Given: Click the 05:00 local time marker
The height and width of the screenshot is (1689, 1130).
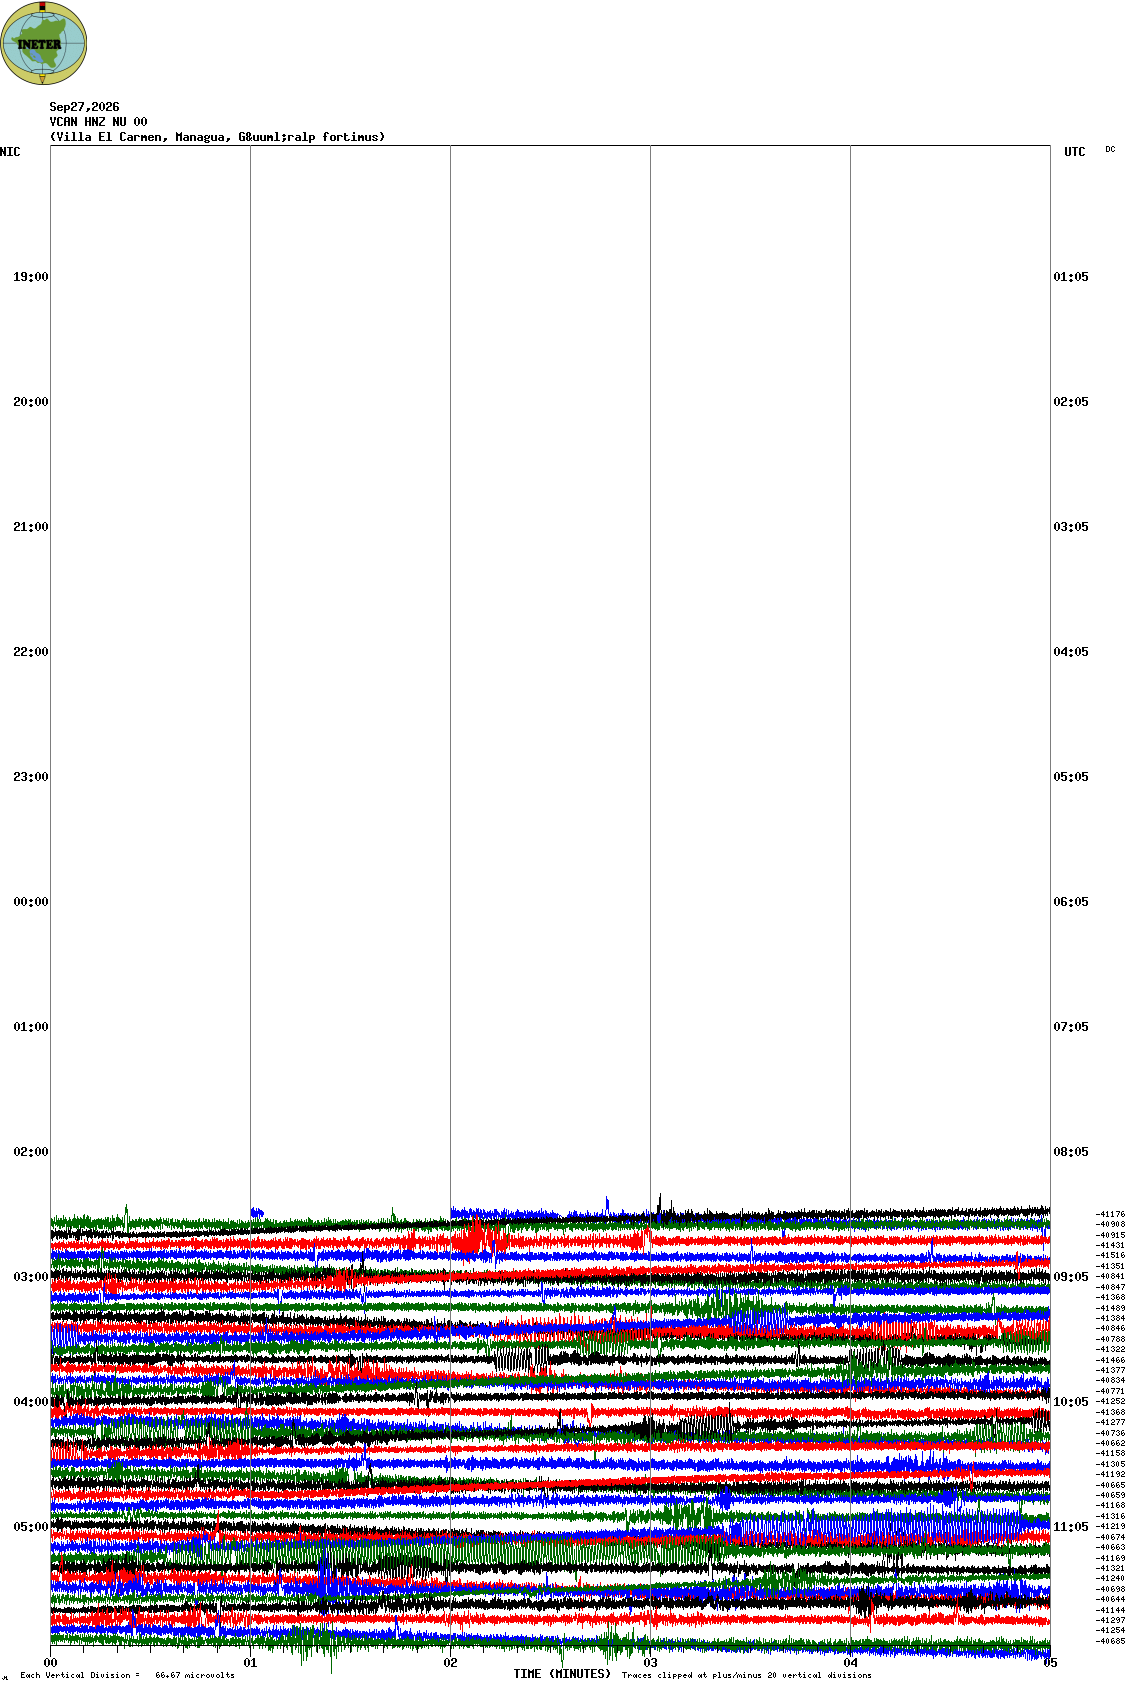Looking at the screenshot, I should pos(31,1527).
